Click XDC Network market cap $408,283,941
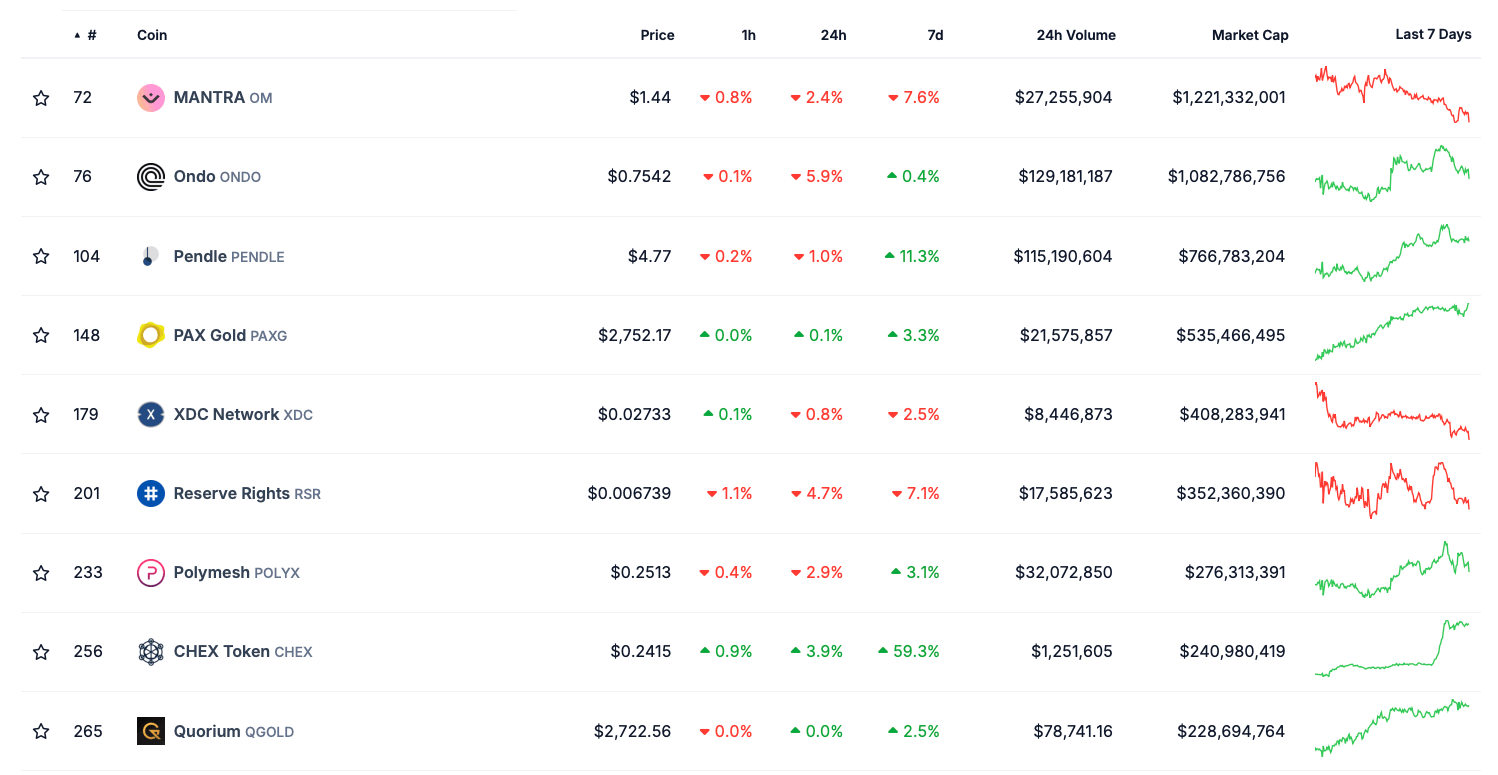This screenshot has height=775, width=1498. point(1233,414)
